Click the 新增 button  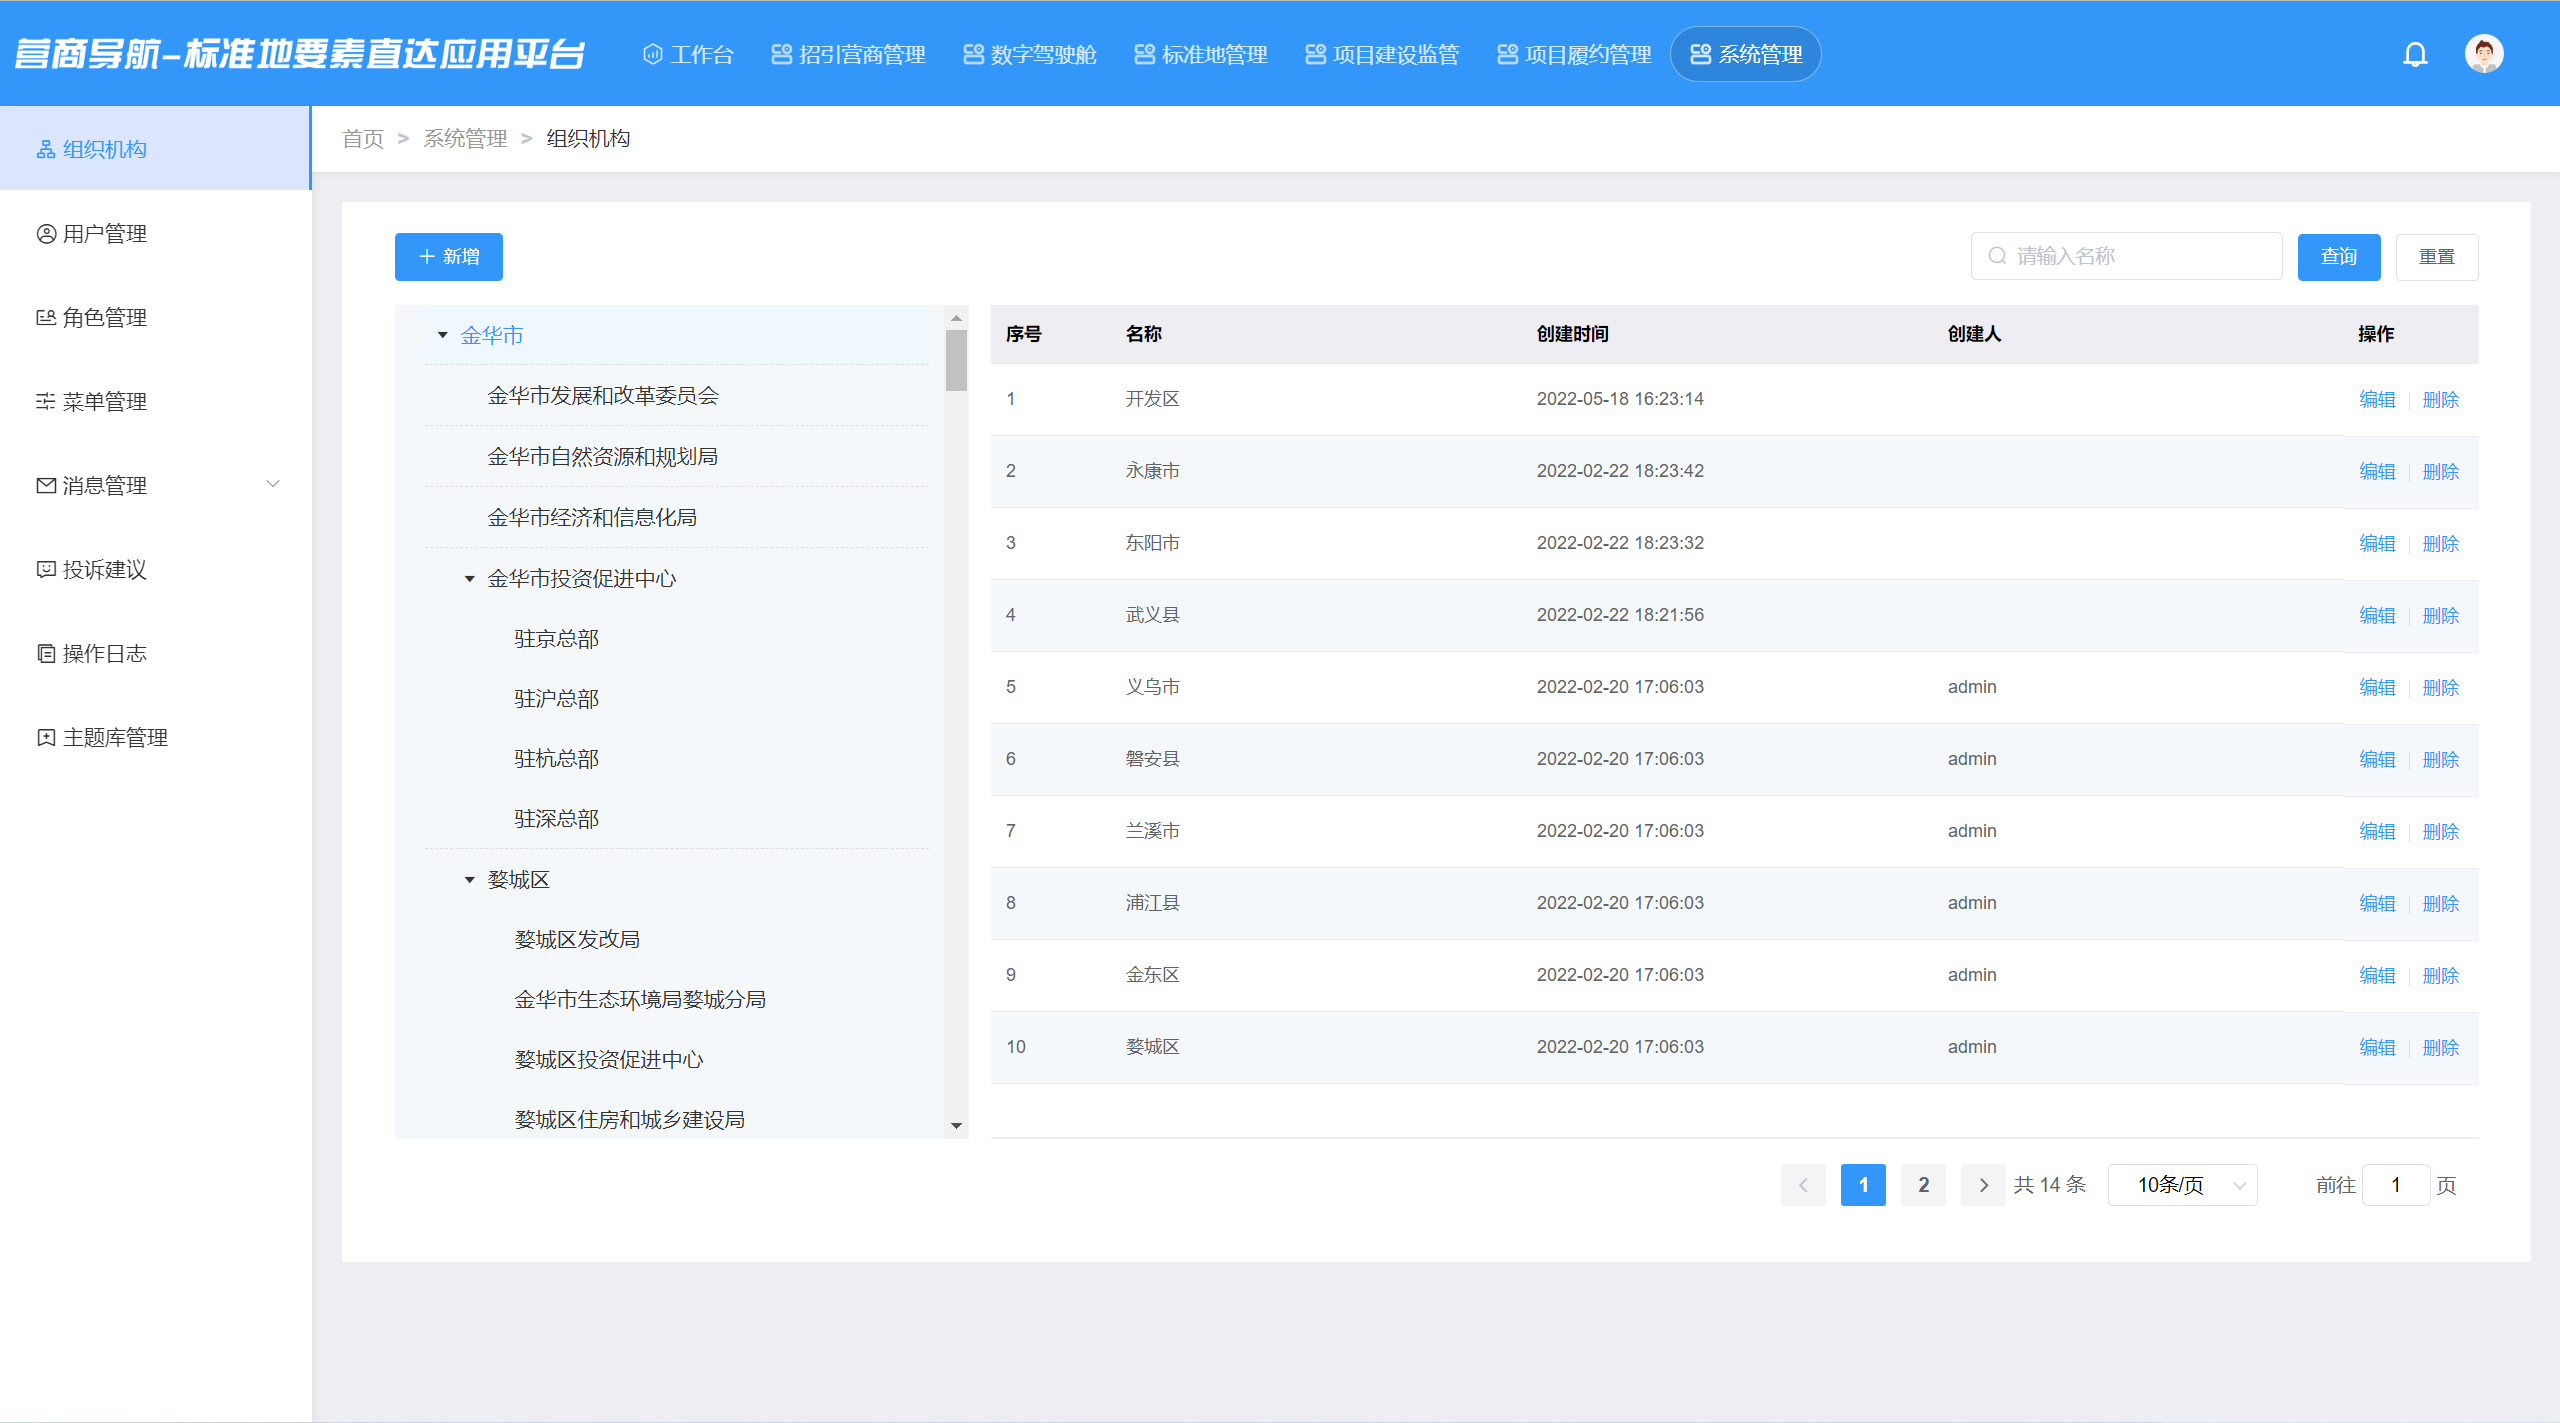449,257
